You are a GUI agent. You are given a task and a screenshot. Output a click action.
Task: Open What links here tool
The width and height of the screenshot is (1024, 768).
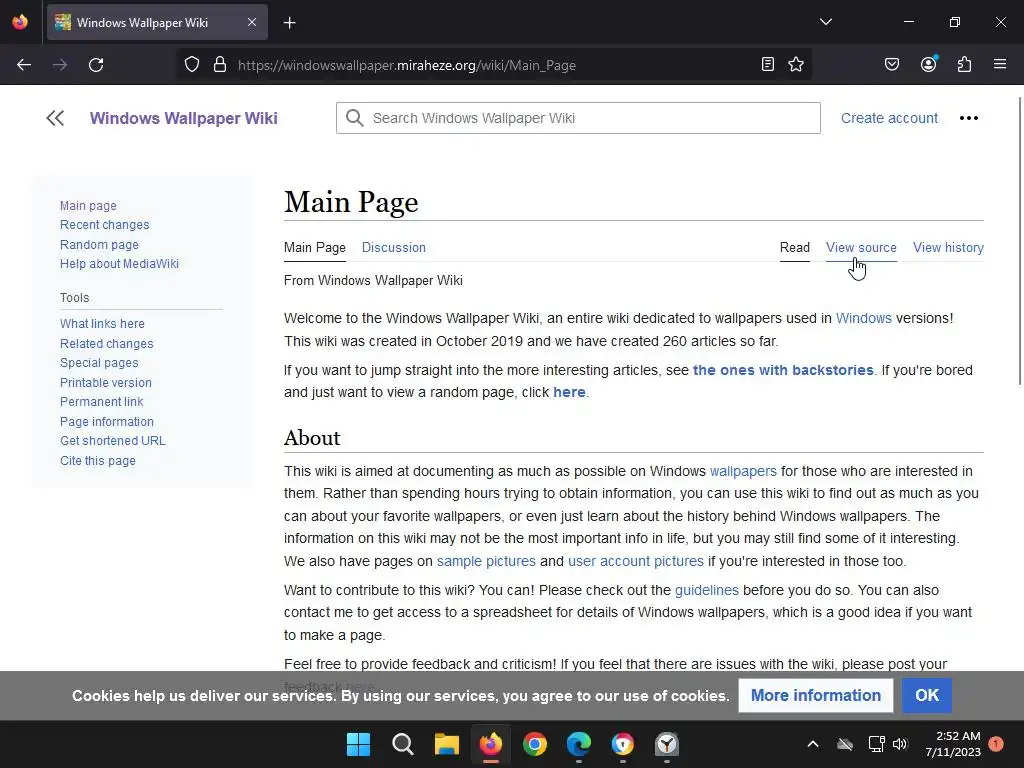[103, 324]
